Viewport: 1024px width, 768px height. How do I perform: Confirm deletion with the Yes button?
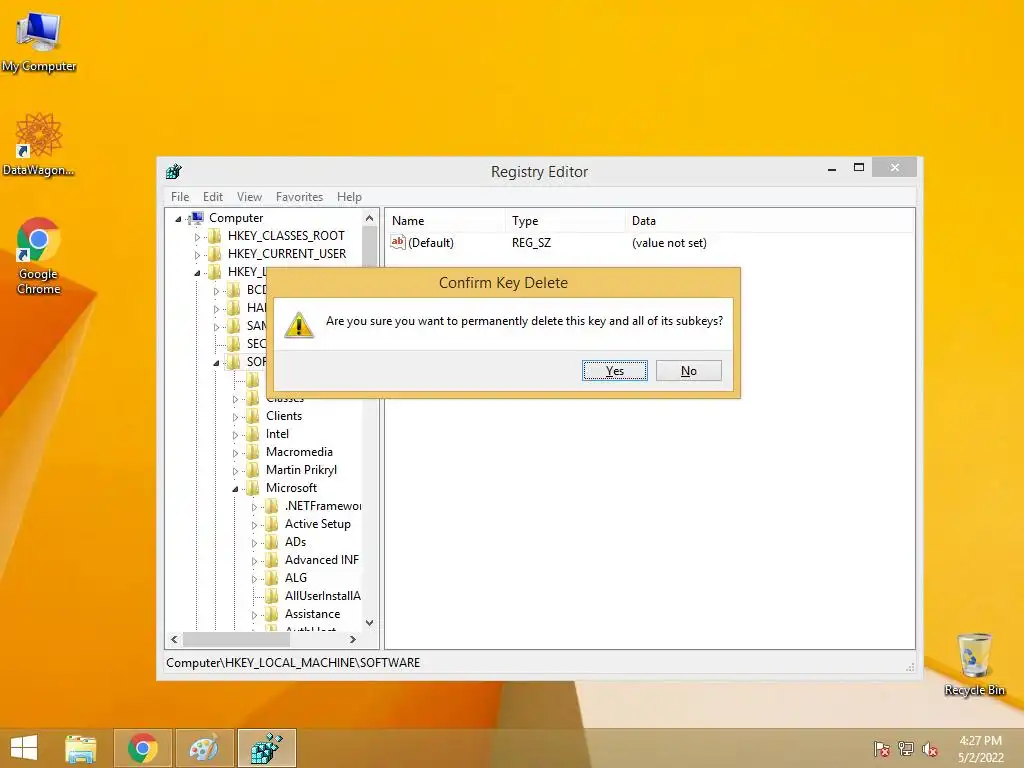coord(615,371)
